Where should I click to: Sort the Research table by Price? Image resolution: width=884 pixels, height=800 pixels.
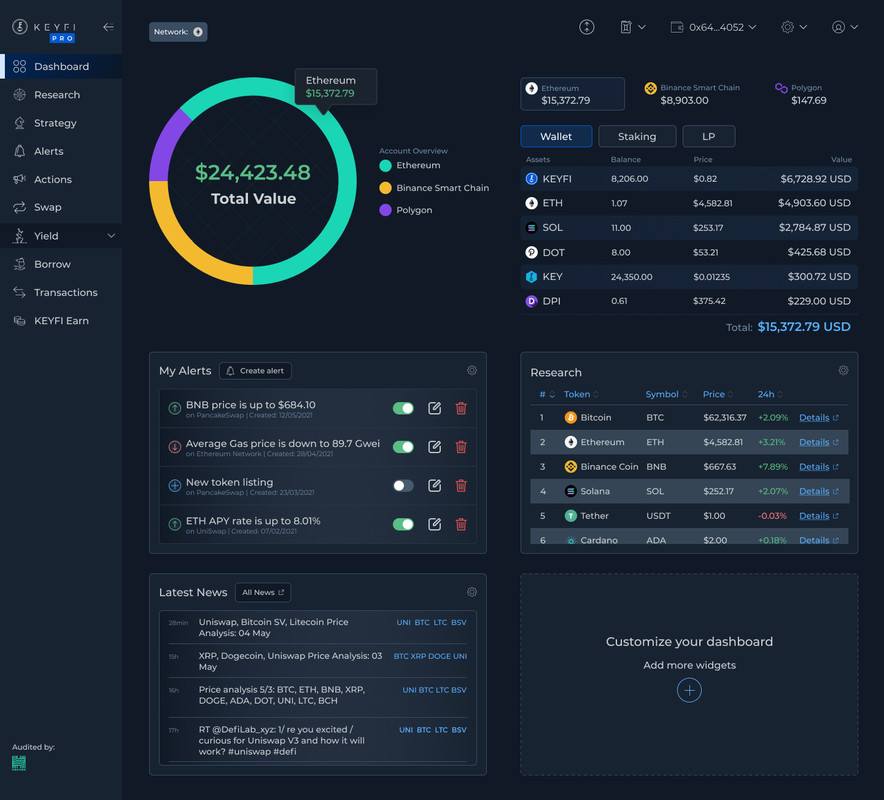(x=718, y=394)
